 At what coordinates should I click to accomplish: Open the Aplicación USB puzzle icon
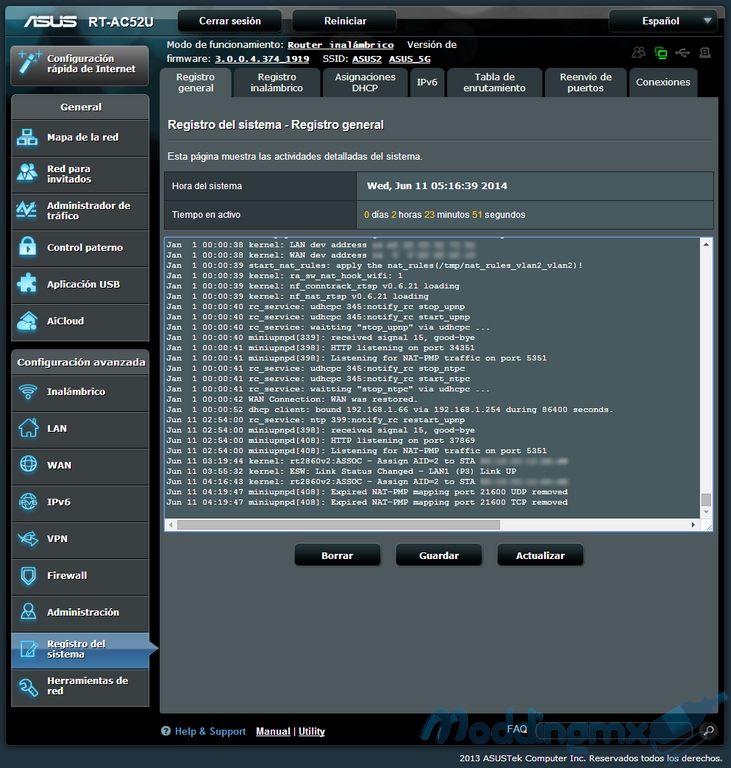[27, 283]
